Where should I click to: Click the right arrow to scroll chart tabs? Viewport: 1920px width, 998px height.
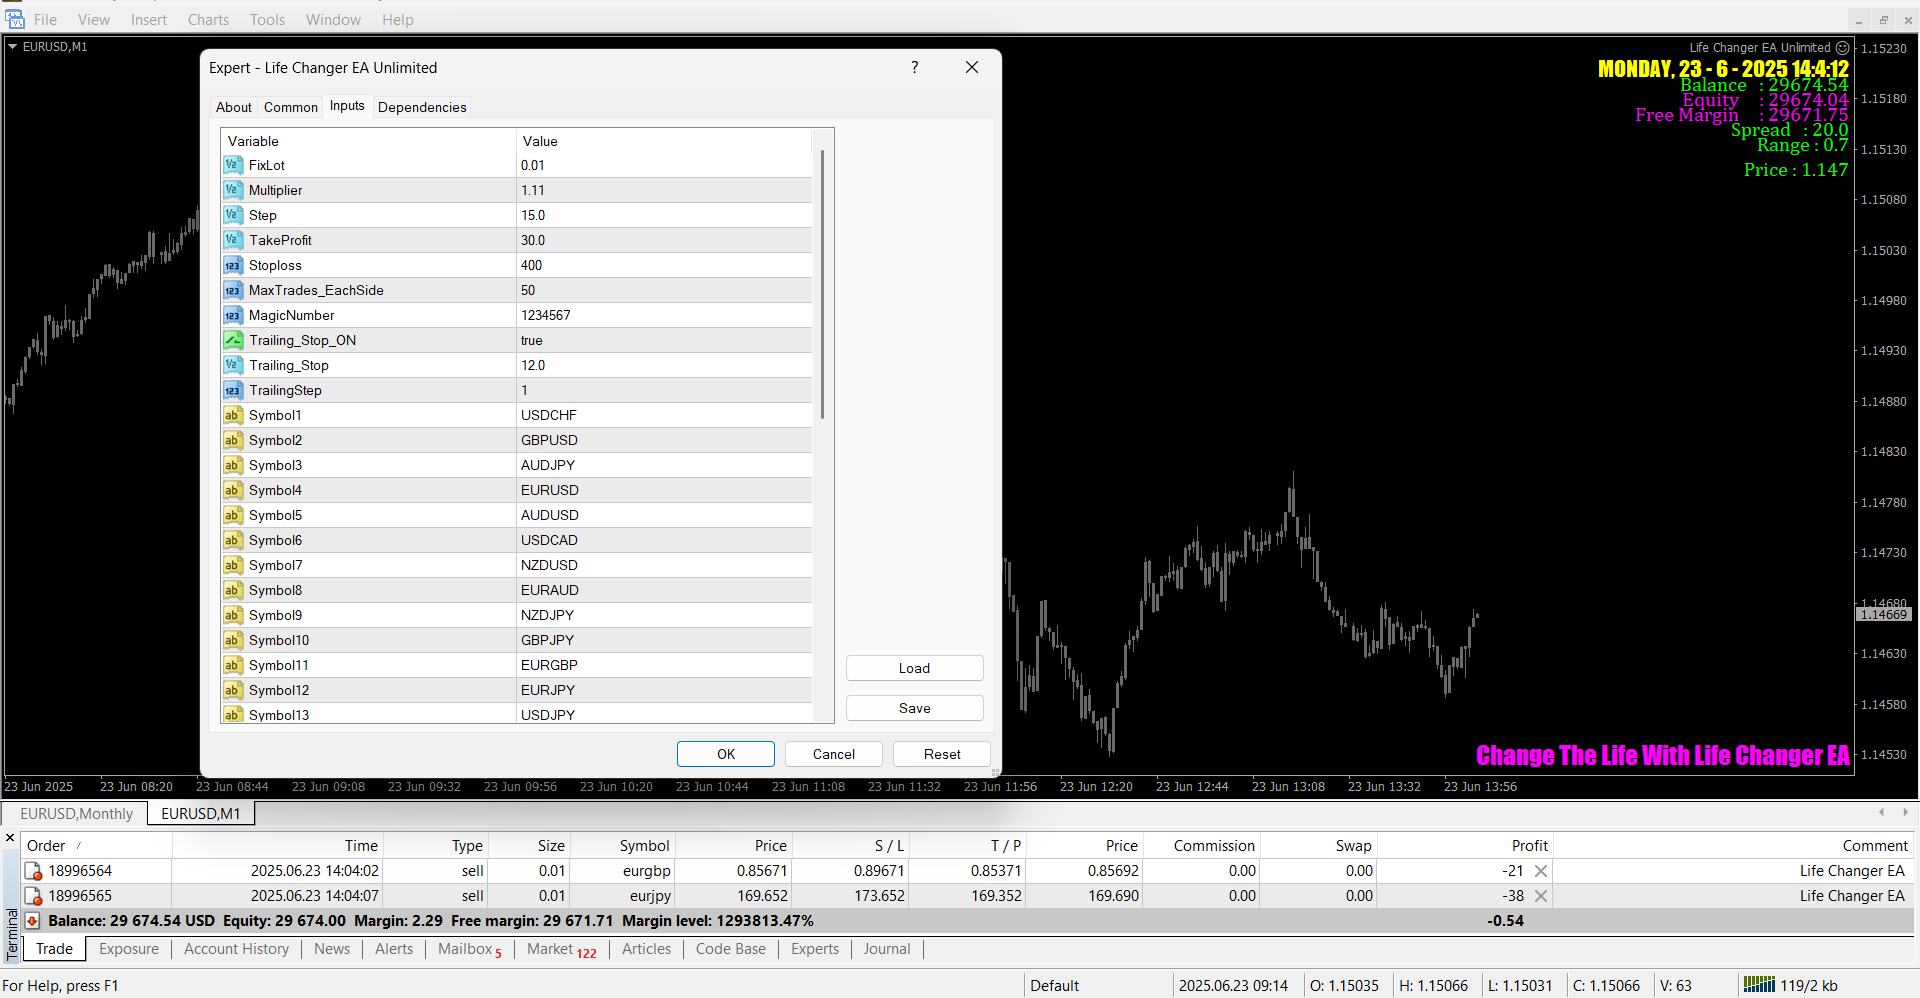pos(1905,812)
